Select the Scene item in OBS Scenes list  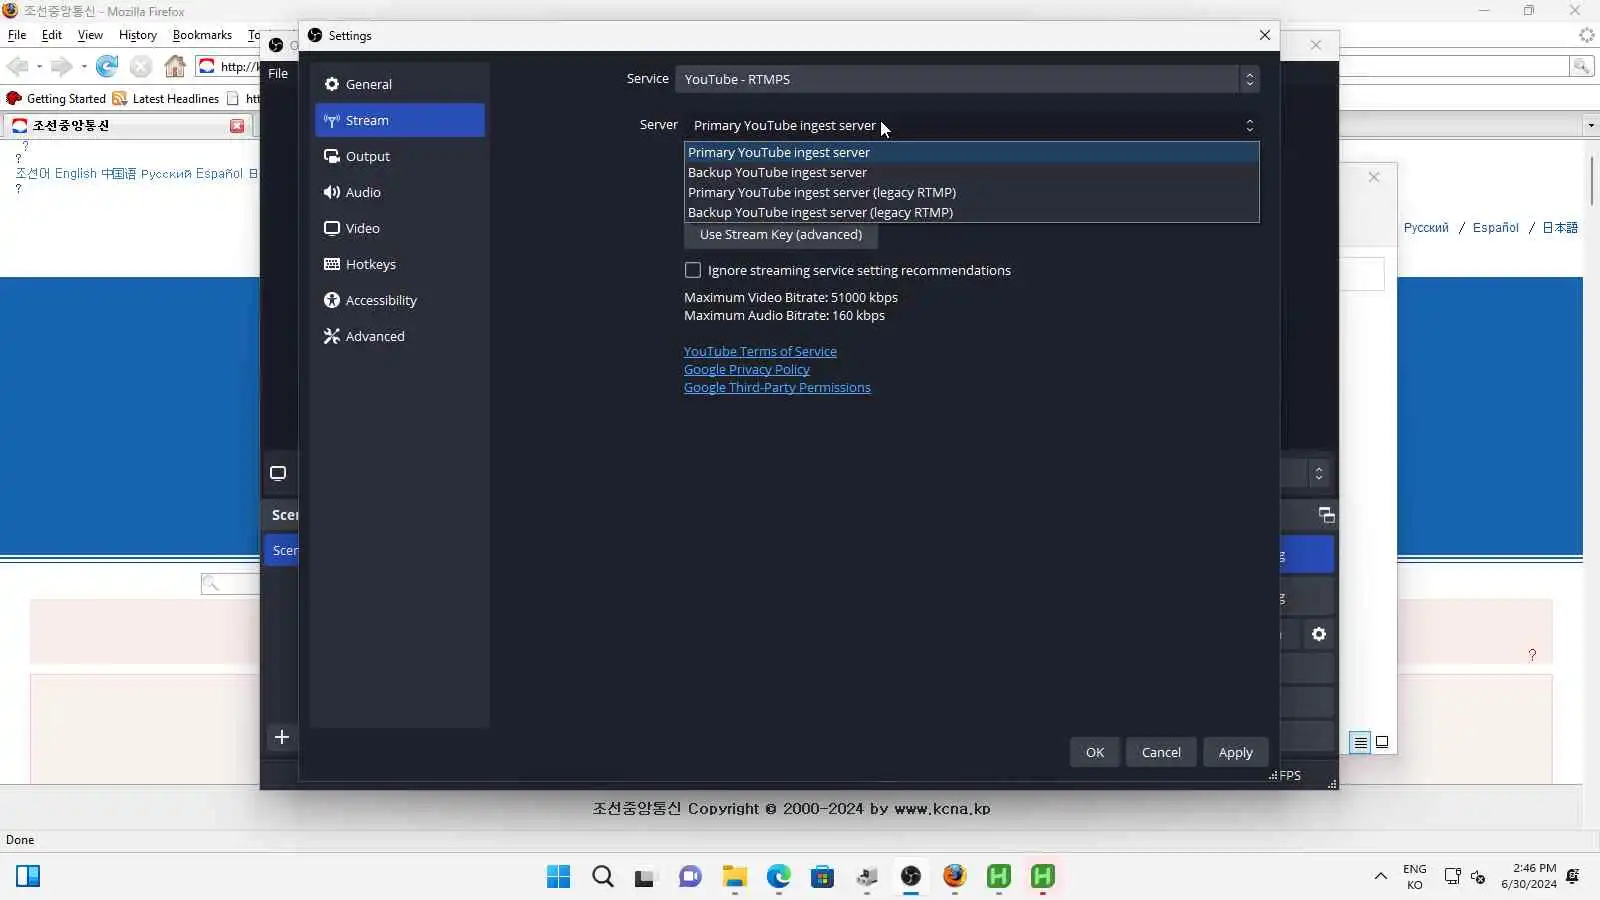tap(282, 551)
